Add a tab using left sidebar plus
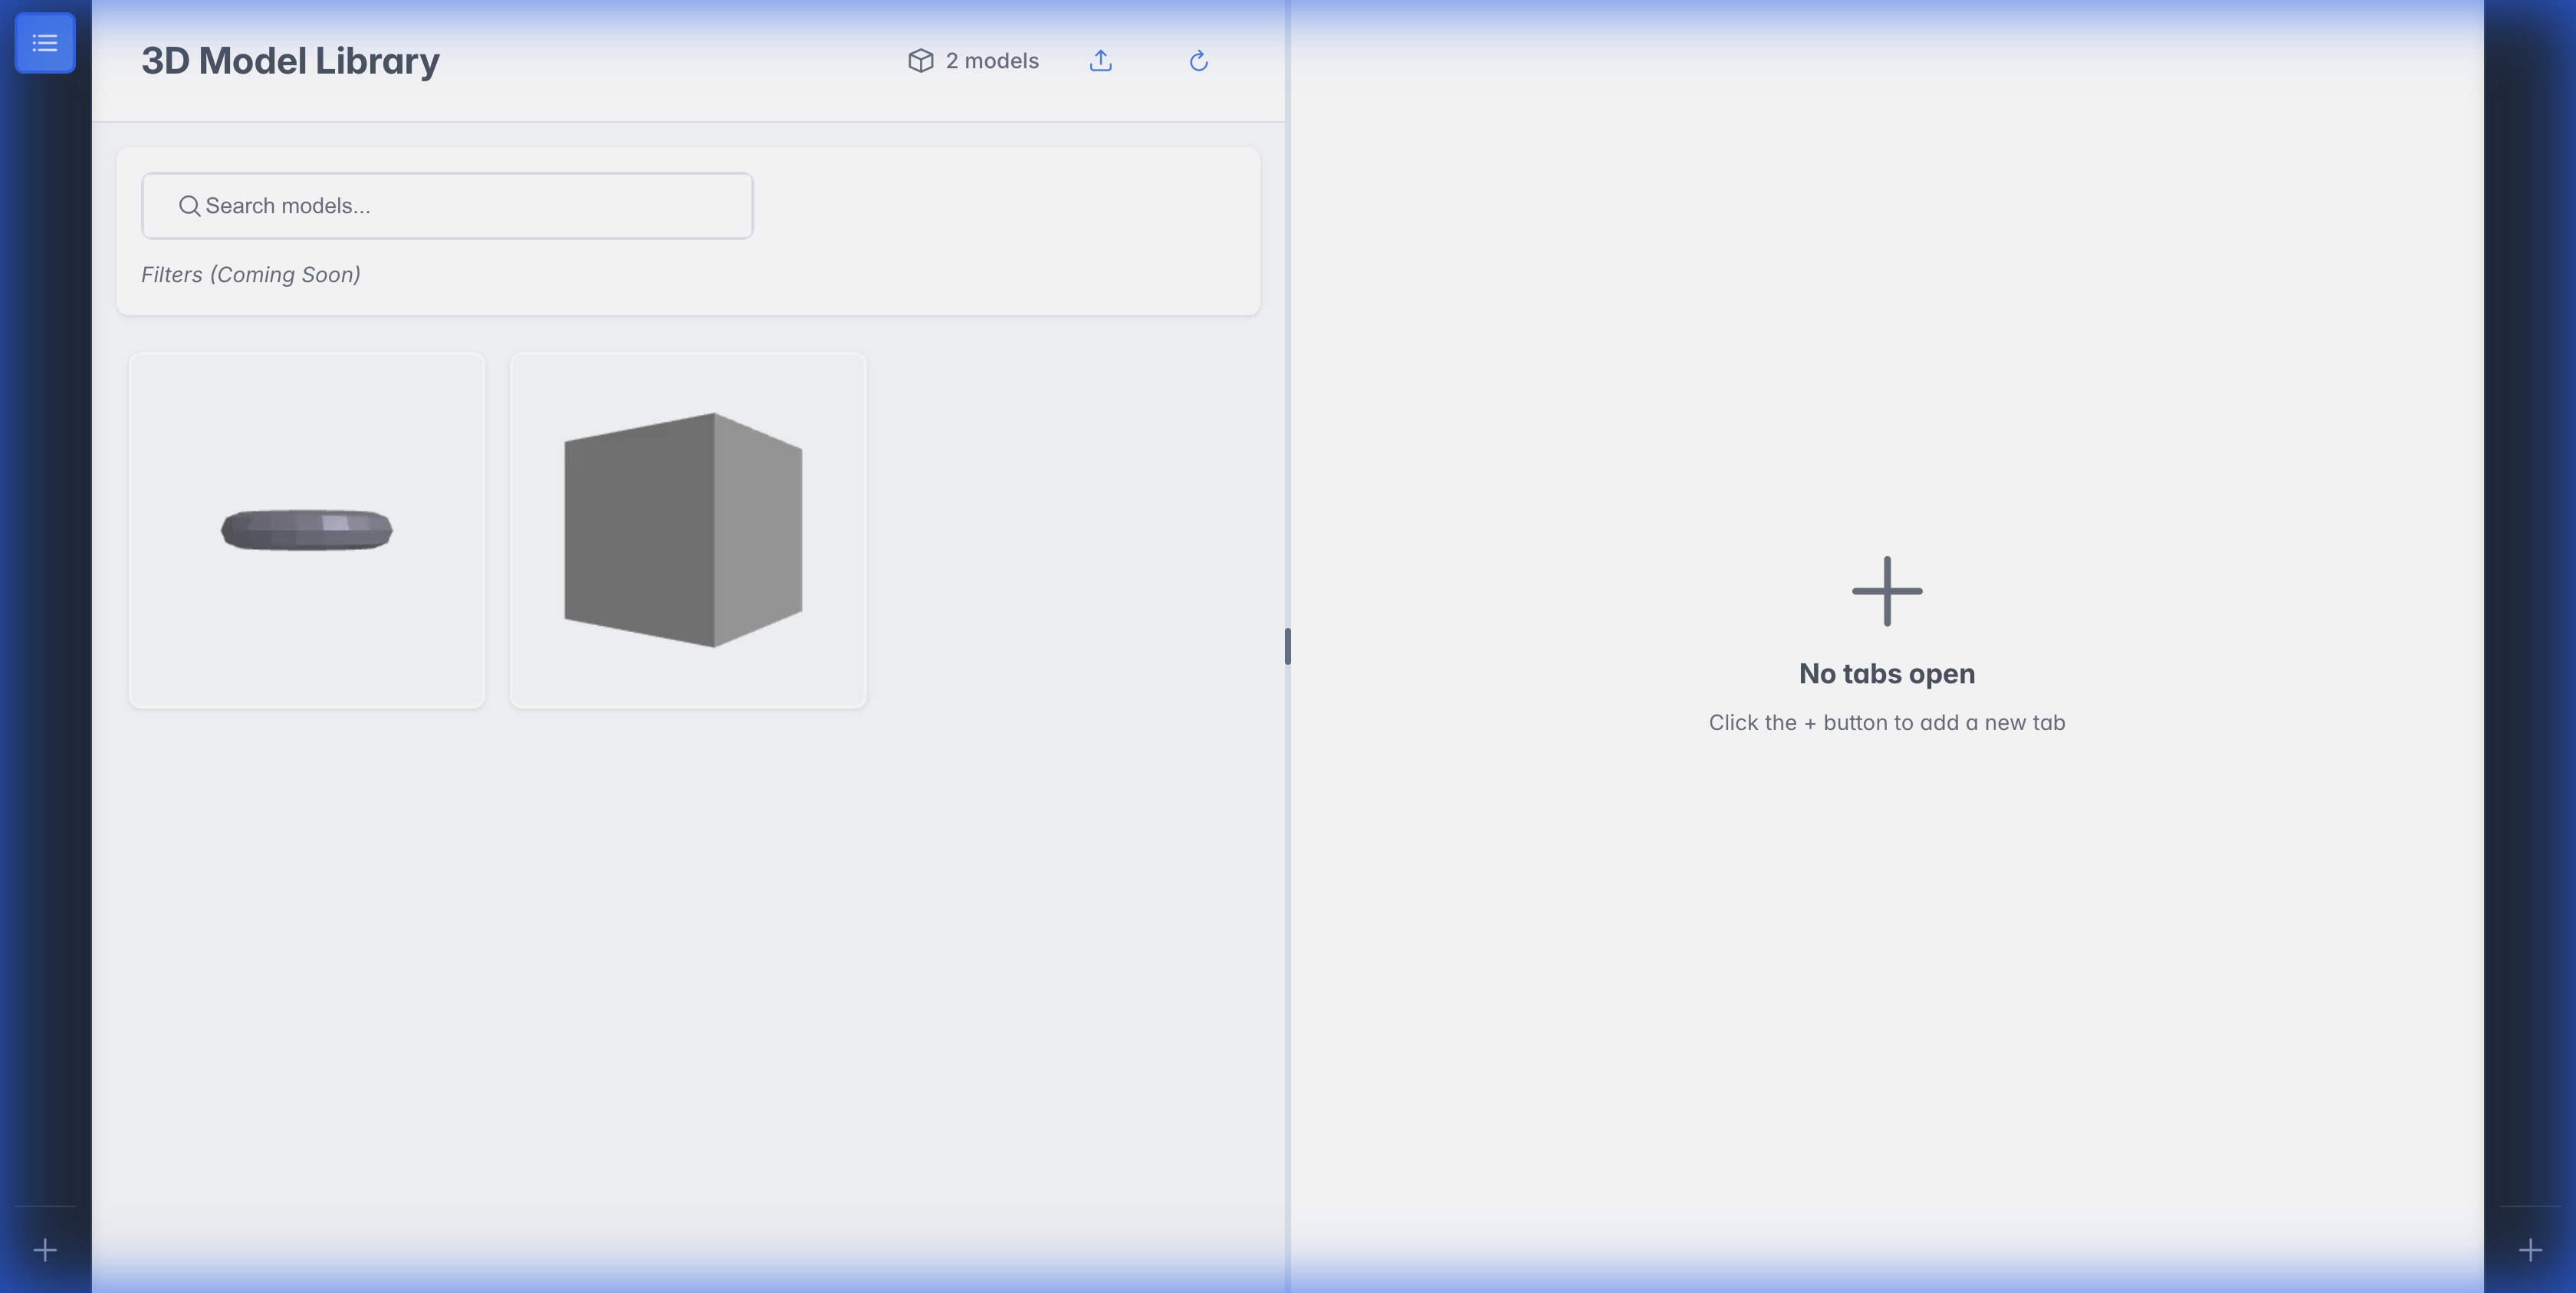The image size is (2576, 1293). pos(44,1250)
